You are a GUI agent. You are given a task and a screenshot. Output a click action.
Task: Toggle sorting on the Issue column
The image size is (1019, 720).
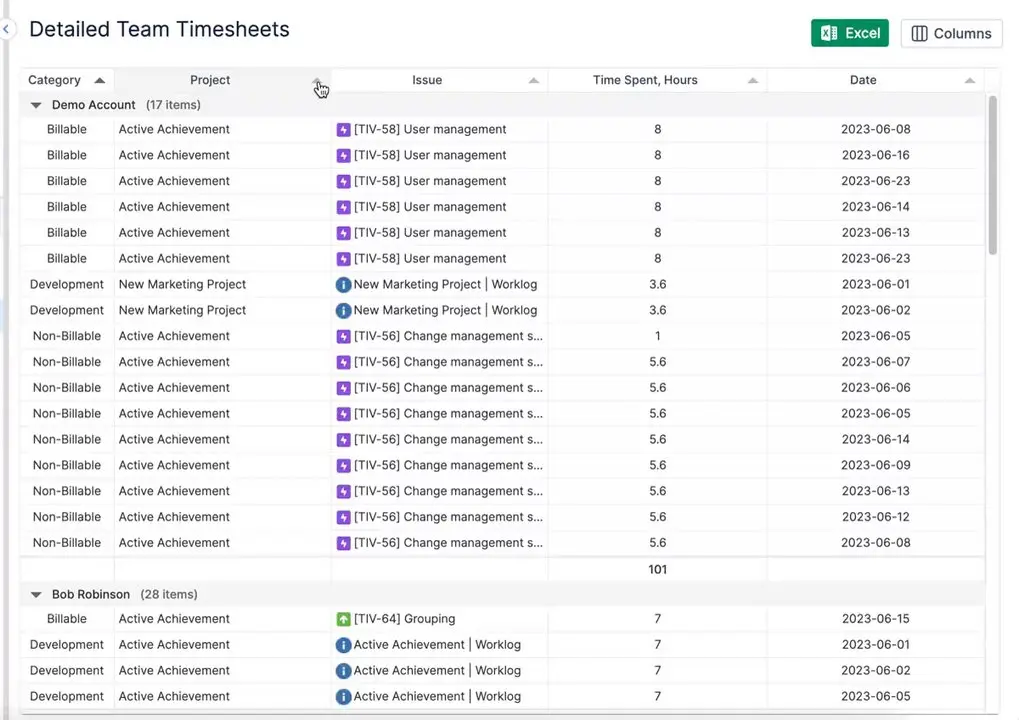coord(533,80)
